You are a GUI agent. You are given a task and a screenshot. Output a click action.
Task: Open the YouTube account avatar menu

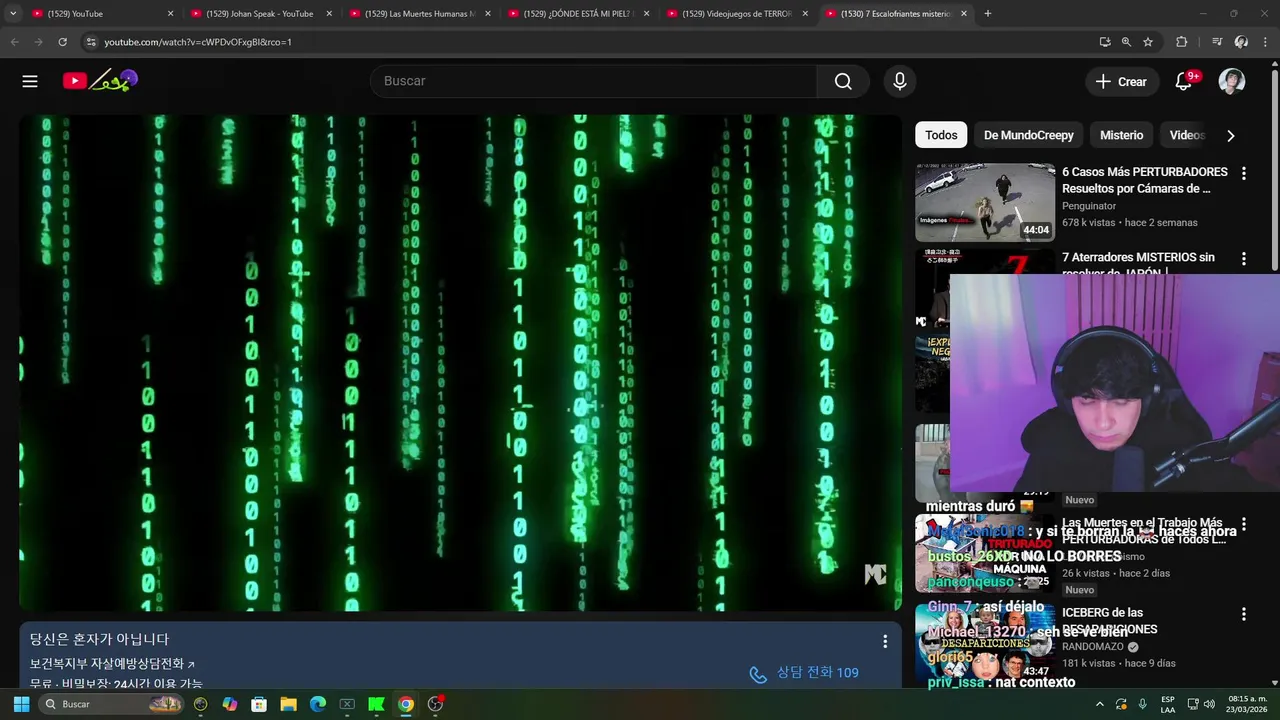click(x=1232, y=81)
